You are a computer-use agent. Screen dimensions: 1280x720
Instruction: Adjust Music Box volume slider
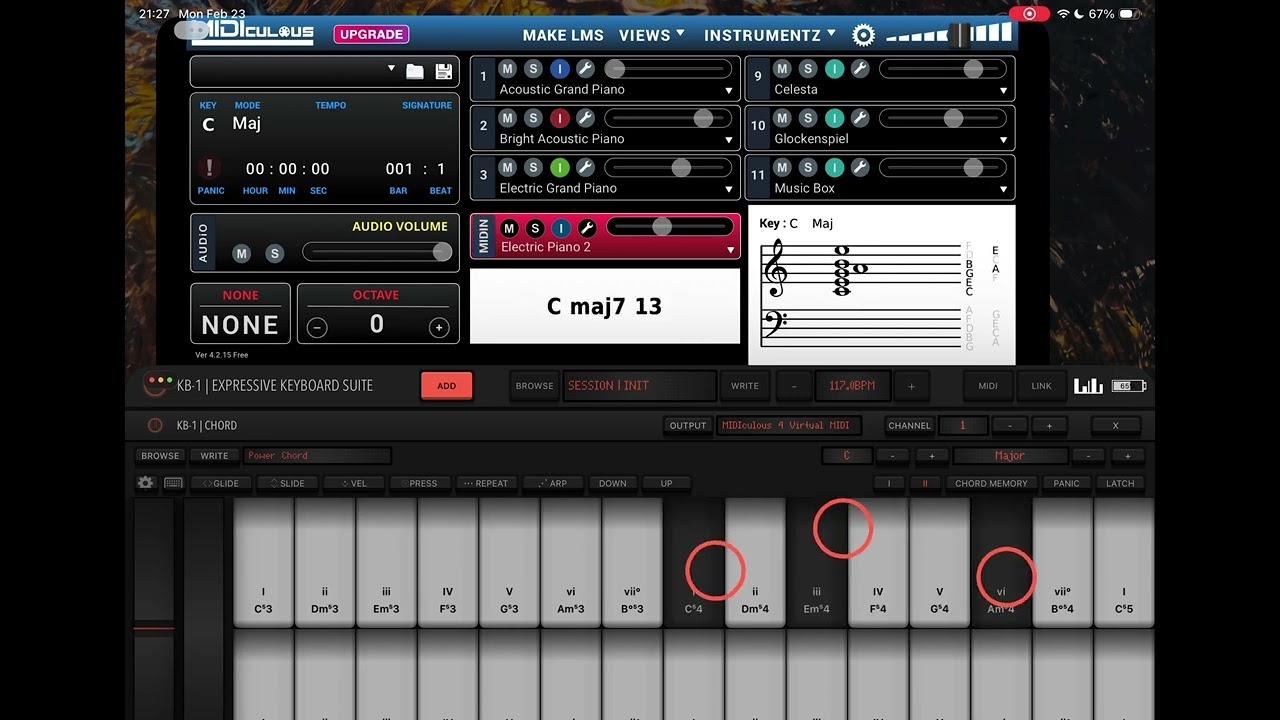pyautogui.click(x=943, y=167)
